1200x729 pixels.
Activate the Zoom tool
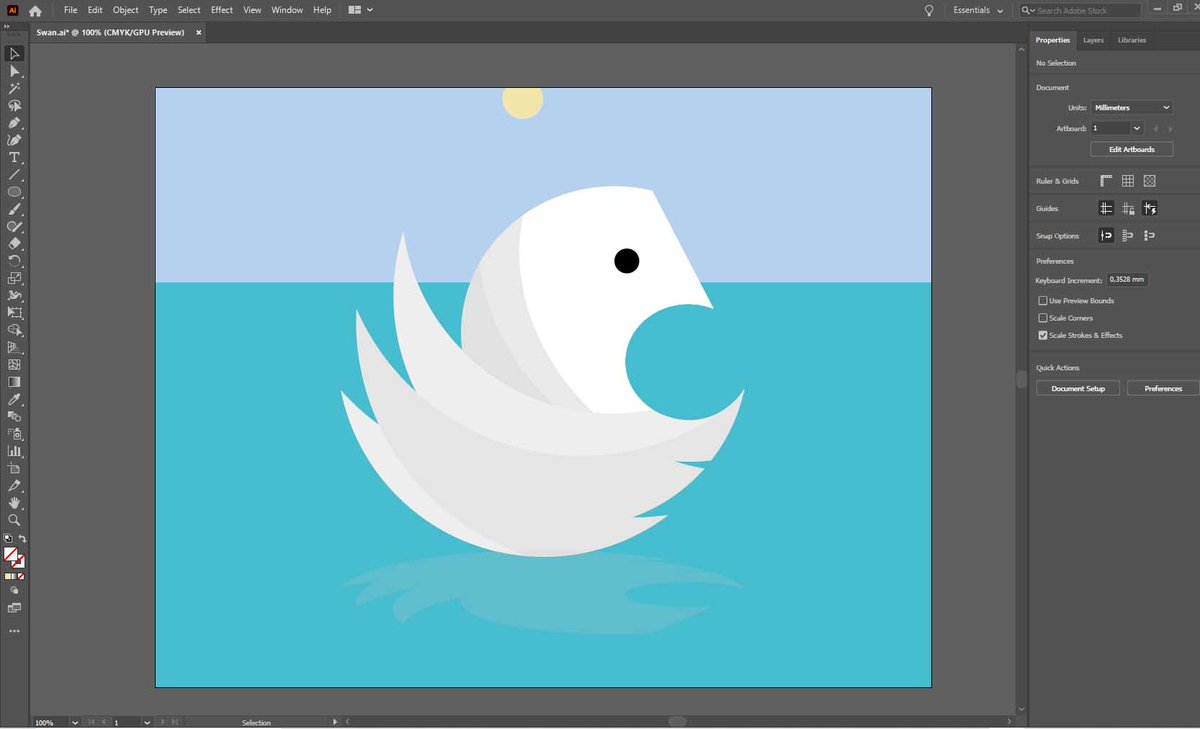[x=14, y=520]
